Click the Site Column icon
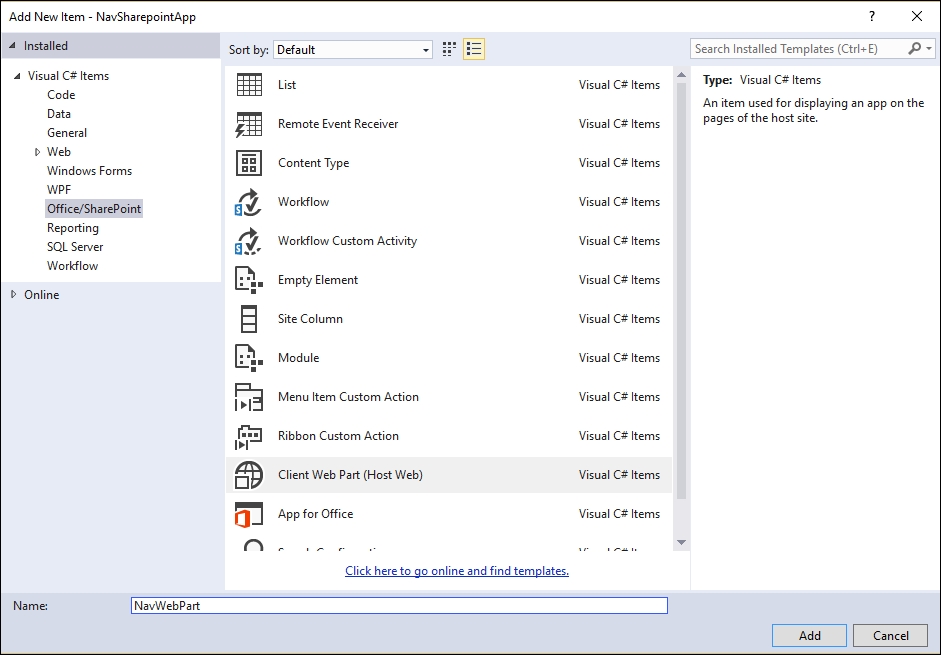The image size is (941, 655). 248,319
